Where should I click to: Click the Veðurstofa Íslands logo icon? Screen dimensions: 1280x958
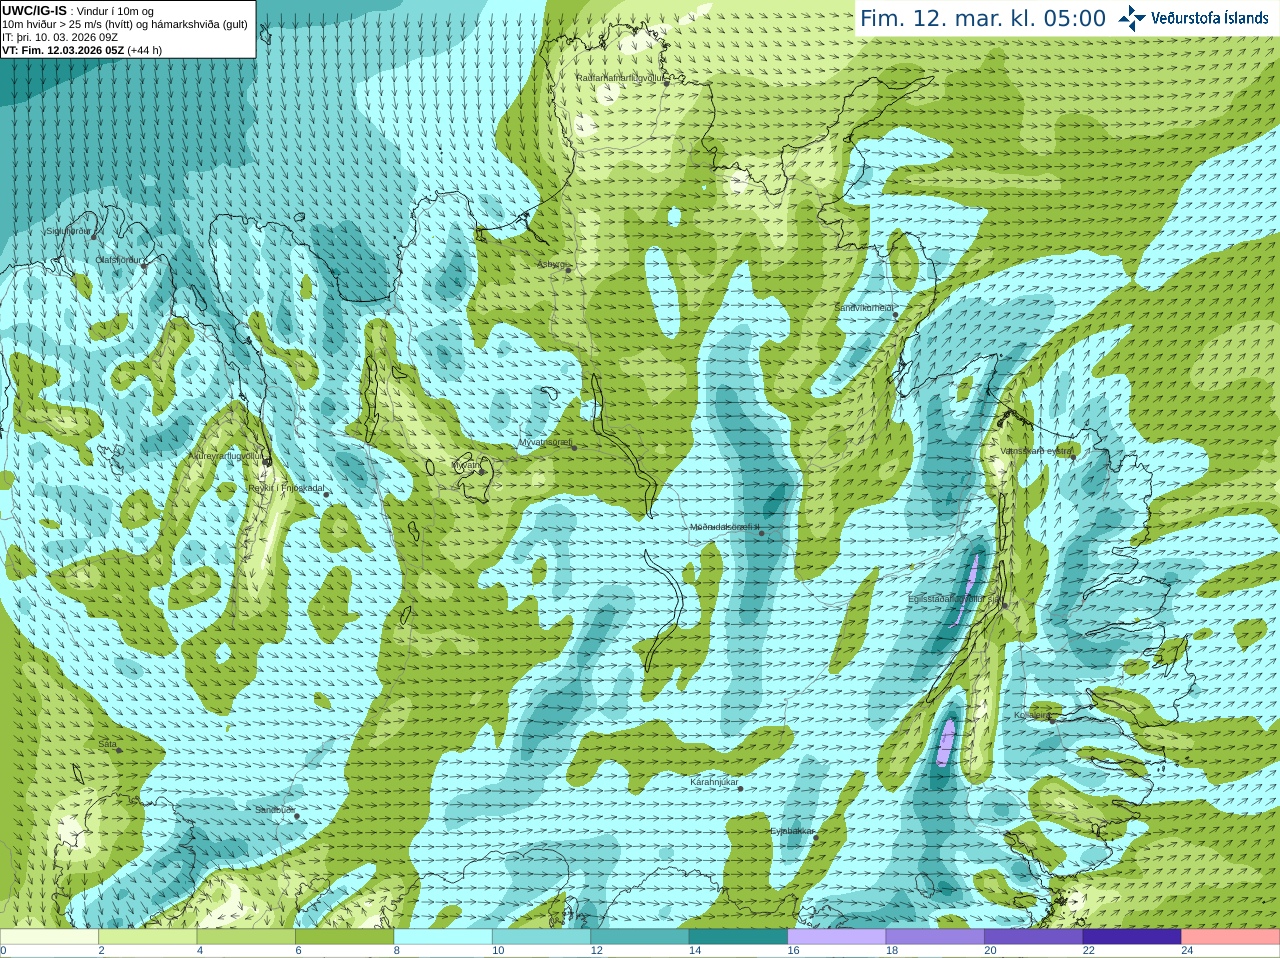tap(1132, 18)
